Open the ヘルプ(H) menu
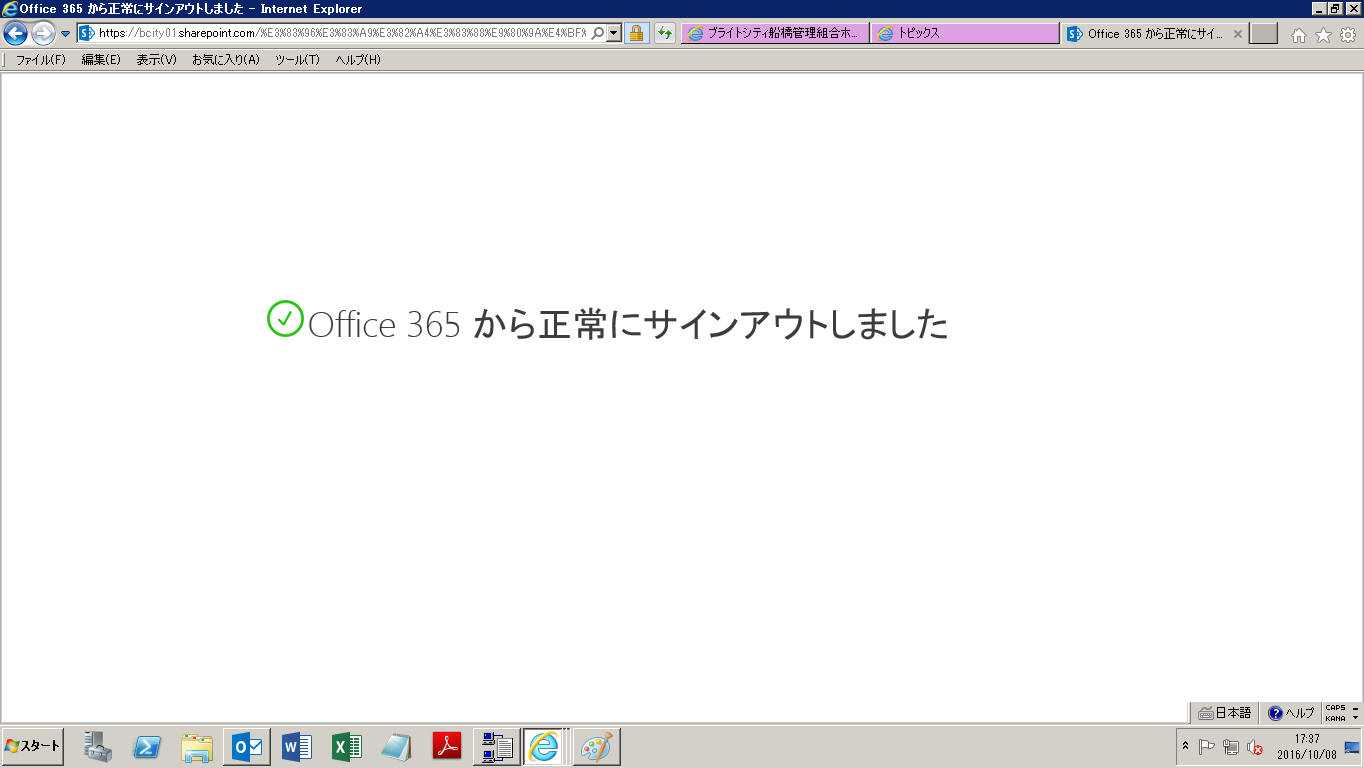Viewport: 1364px width, 768px height. pyautogui.click(x=357, y=60)
